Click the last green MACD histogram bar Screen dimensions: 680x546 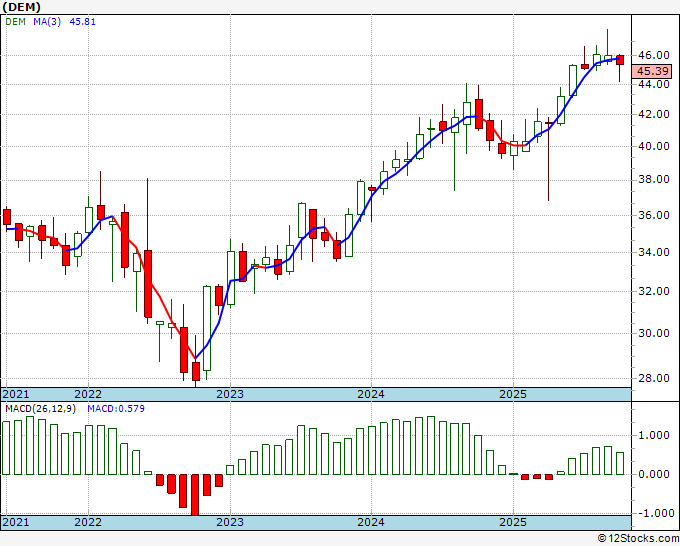point(620,463)
